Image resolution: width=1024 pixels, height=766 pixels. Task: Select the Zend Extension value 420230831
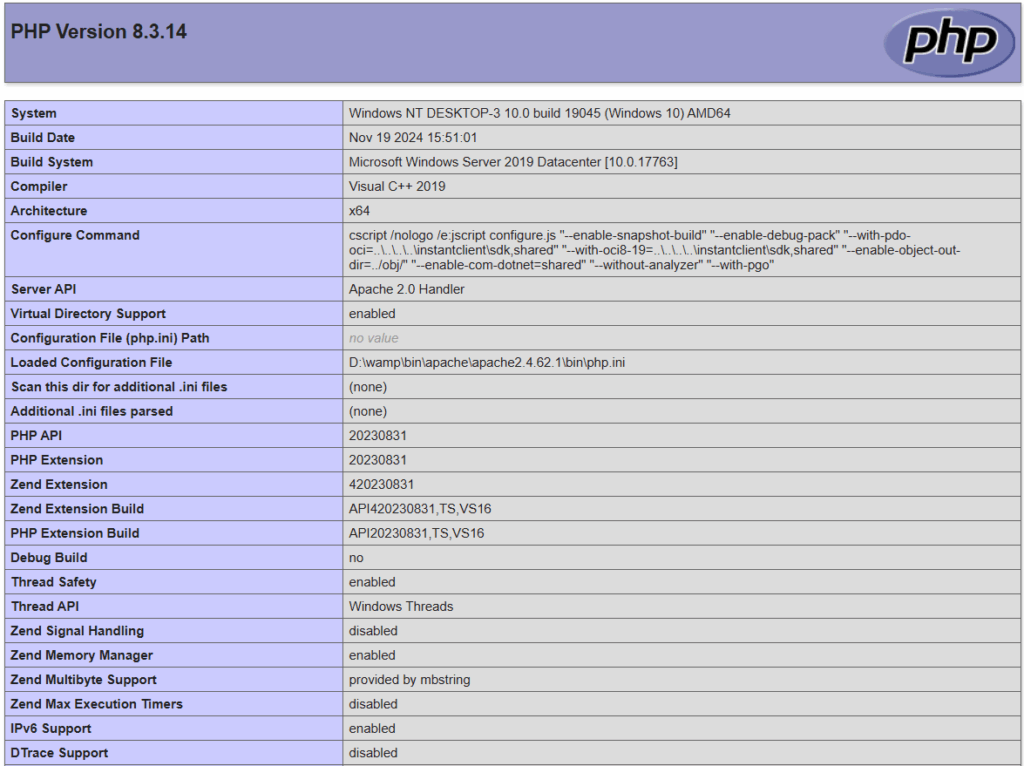tap(381, 484)
